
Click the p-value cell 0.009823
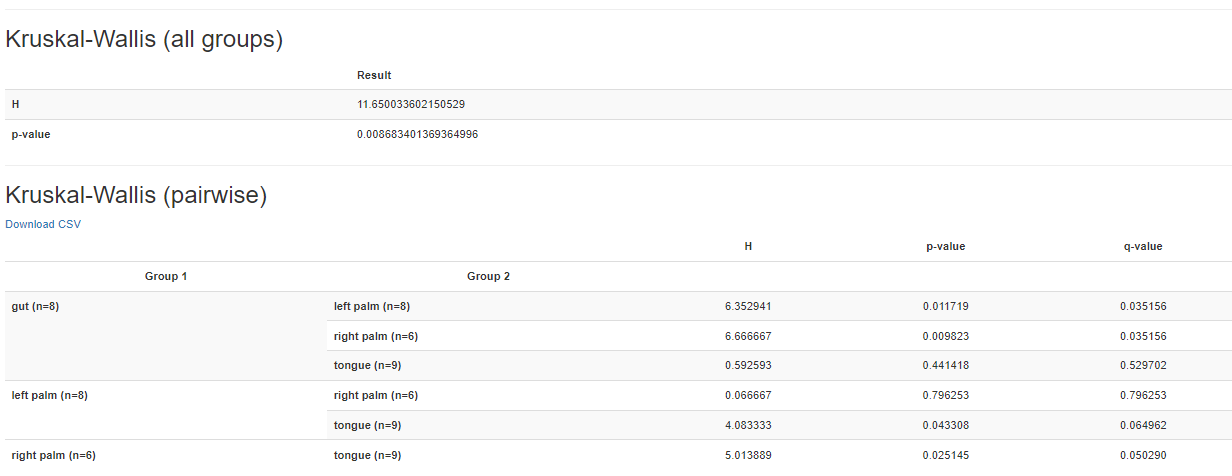point(945,336)
